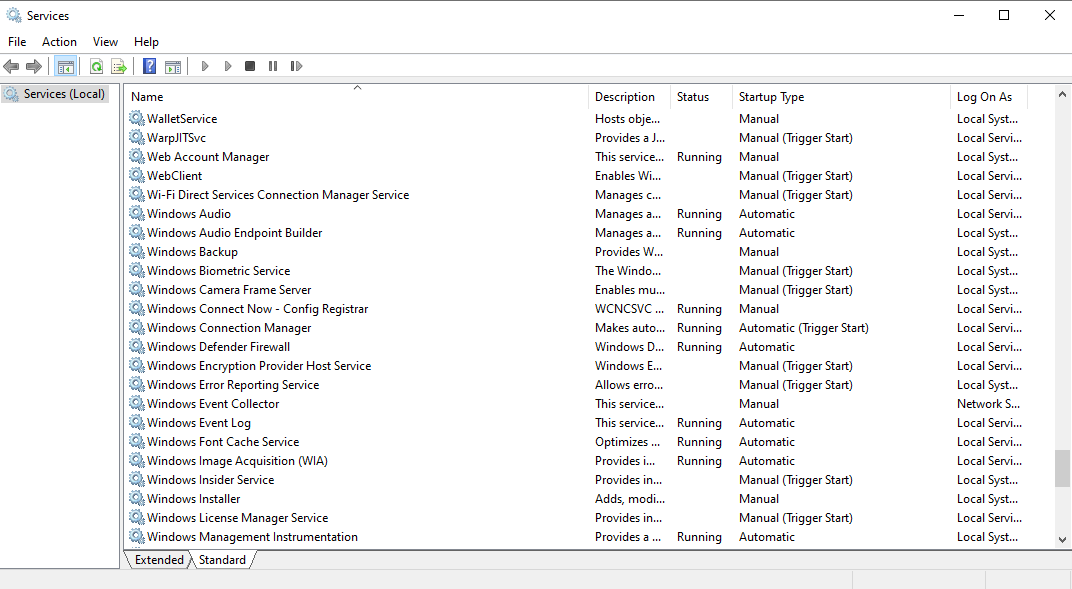The image size is (1072, 589).
Task: Toggle the Show/Hide Console Tree button
Action: (66, 66)
